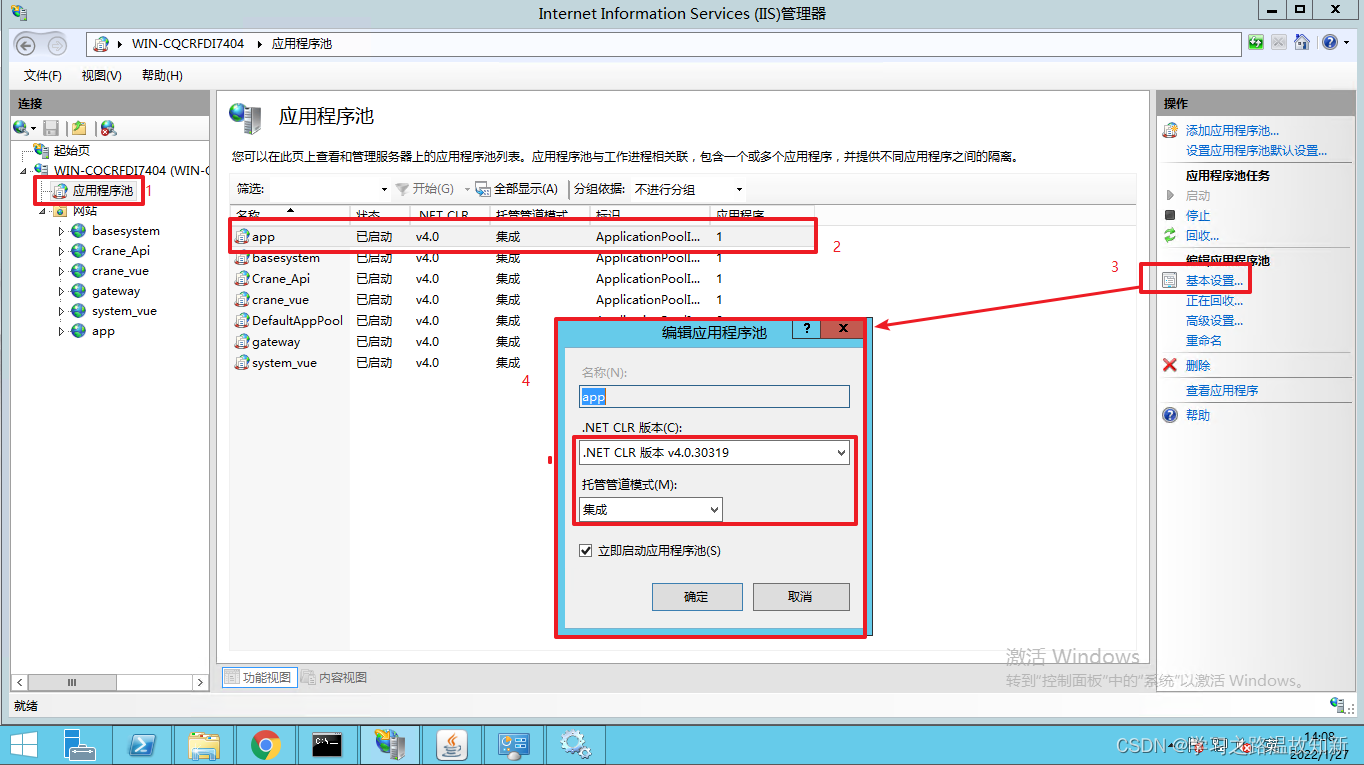1364x765 pixels.
Task: Click the red X Delete icon
Action: [1170, 365]
